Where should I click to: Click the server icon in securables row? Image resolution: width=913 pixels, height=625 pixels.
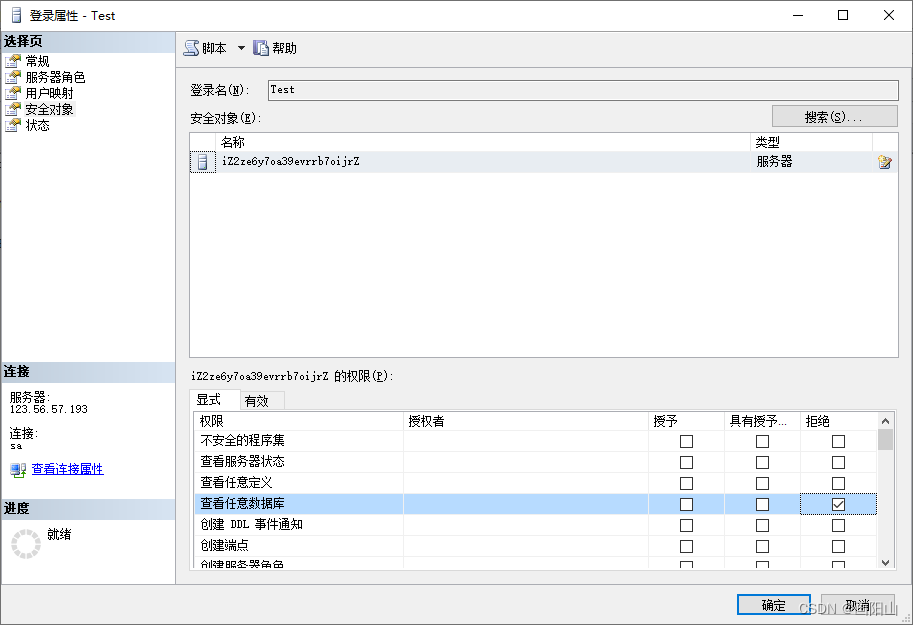[203, 162]
